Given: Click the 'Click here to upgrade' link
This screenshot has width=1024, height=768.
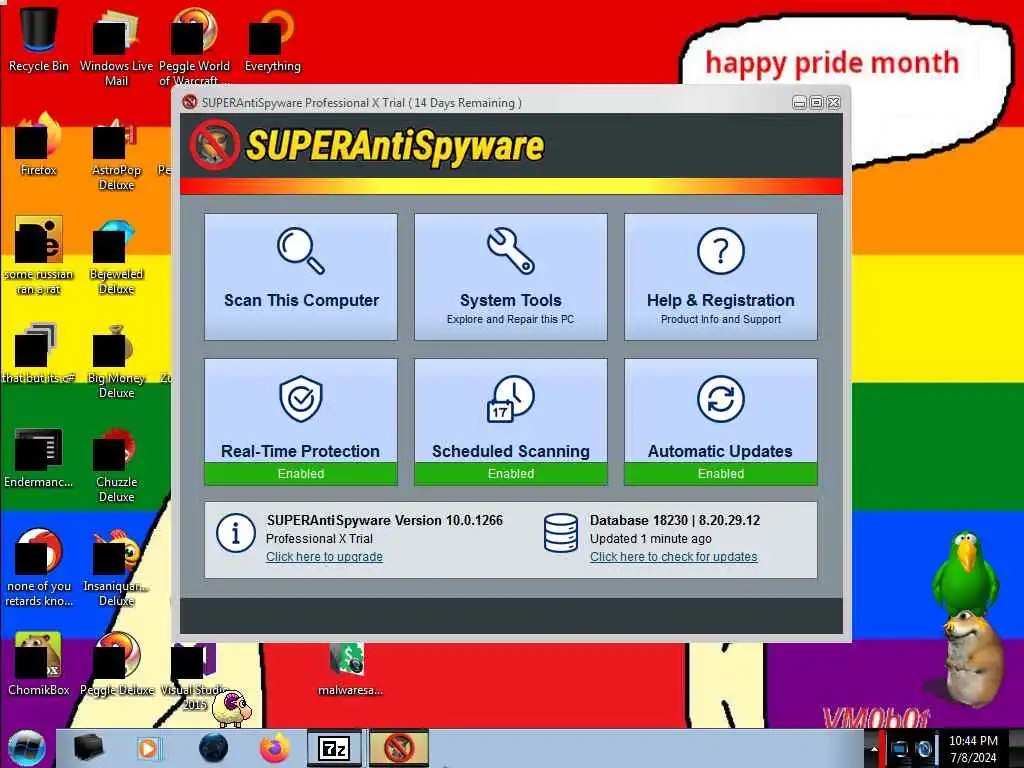Looking at the screenshot, I should click(324, 557).
